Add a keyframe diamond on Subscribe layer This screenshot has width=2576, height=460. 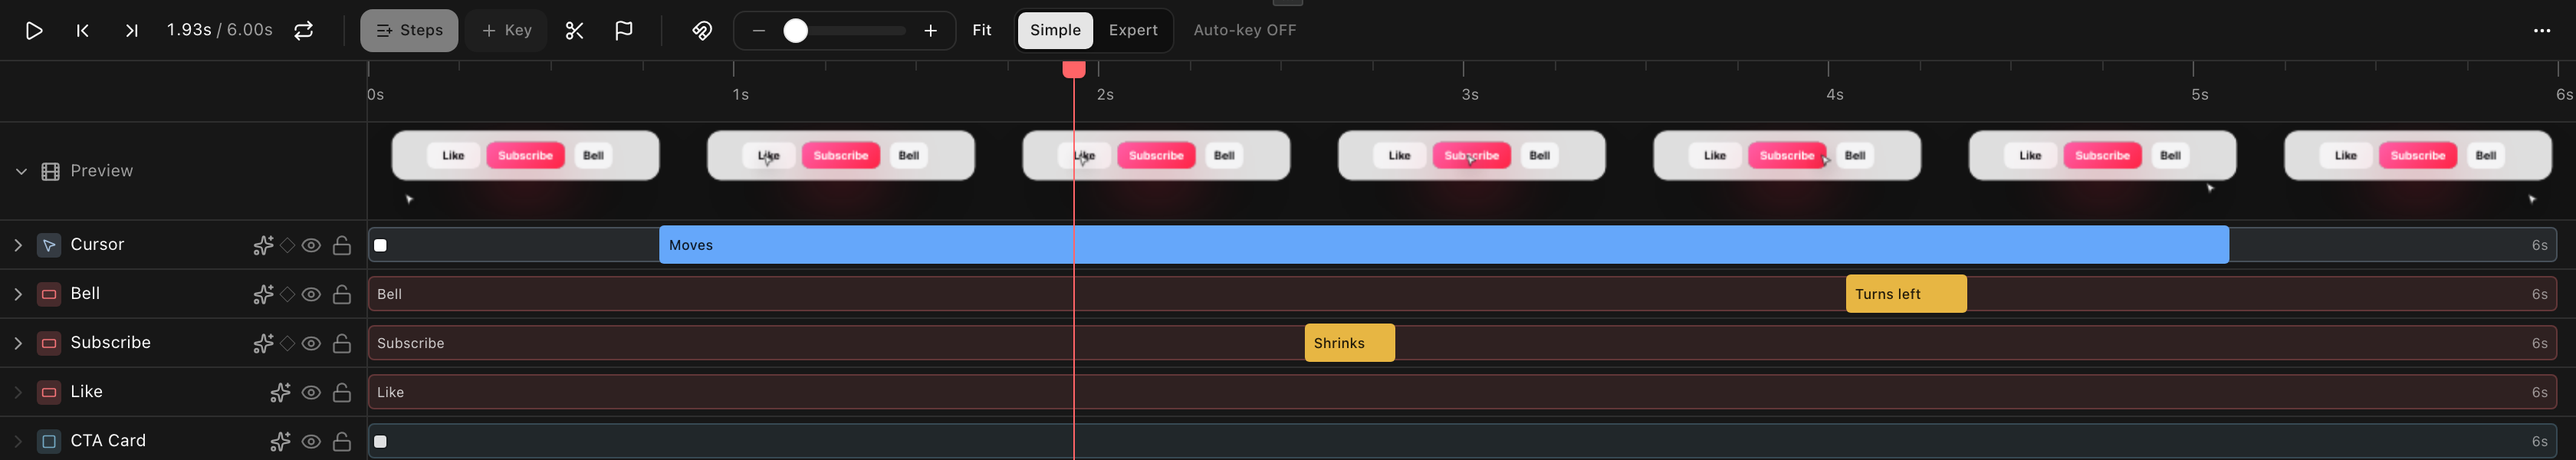click(x=288, y=343)
